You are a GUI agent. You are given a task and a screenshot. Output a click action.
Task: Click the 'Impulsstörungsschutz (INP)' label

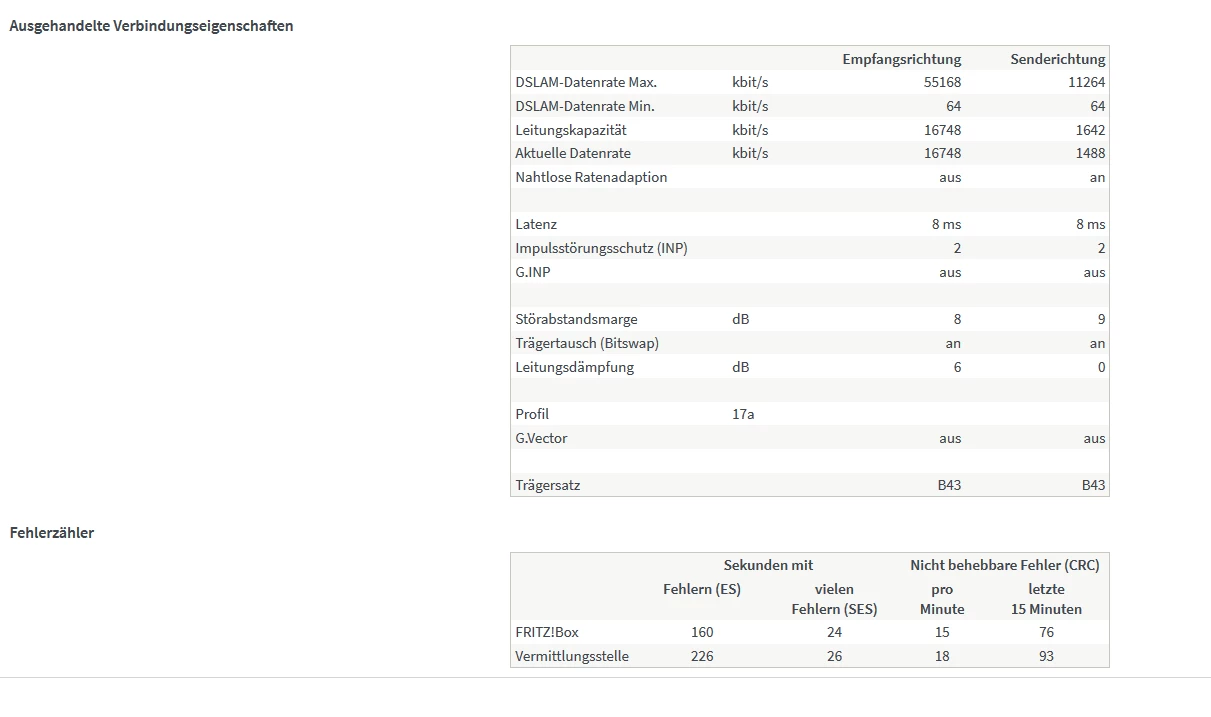[x=601, y=248]
